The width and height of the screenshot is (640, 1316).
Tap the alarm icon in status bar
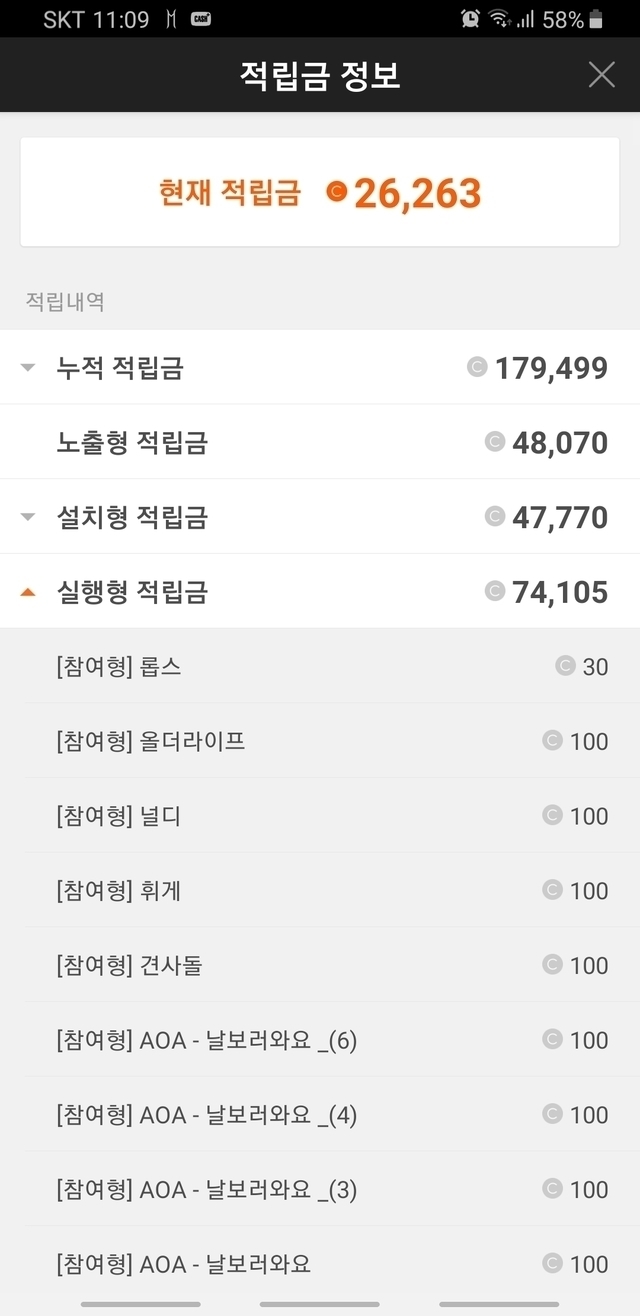(x=470, y=19)
